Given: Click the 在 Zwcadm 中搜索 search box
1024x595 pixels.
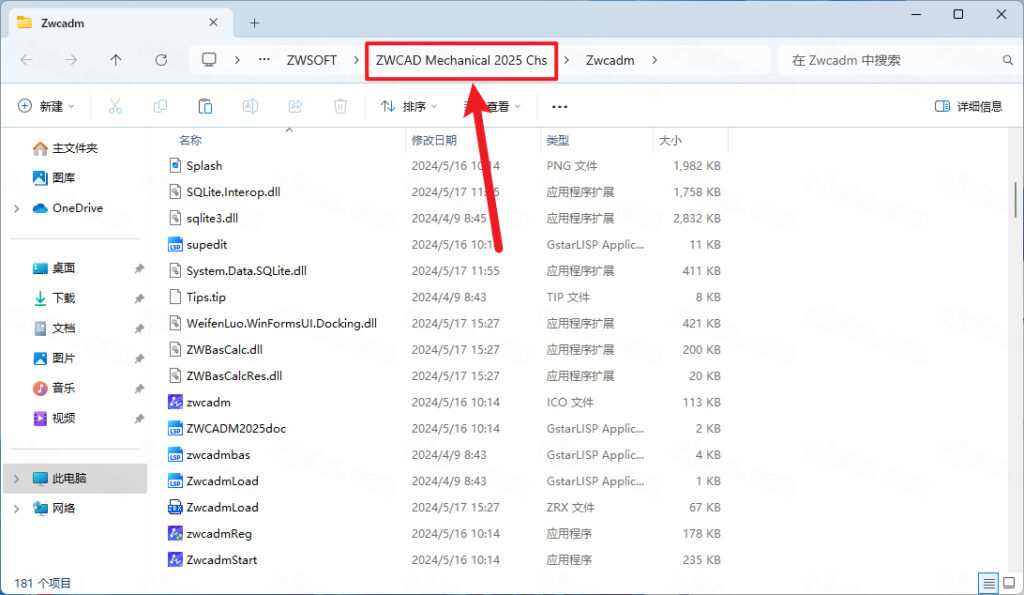Looking at the screenshot, I should 890,60.
